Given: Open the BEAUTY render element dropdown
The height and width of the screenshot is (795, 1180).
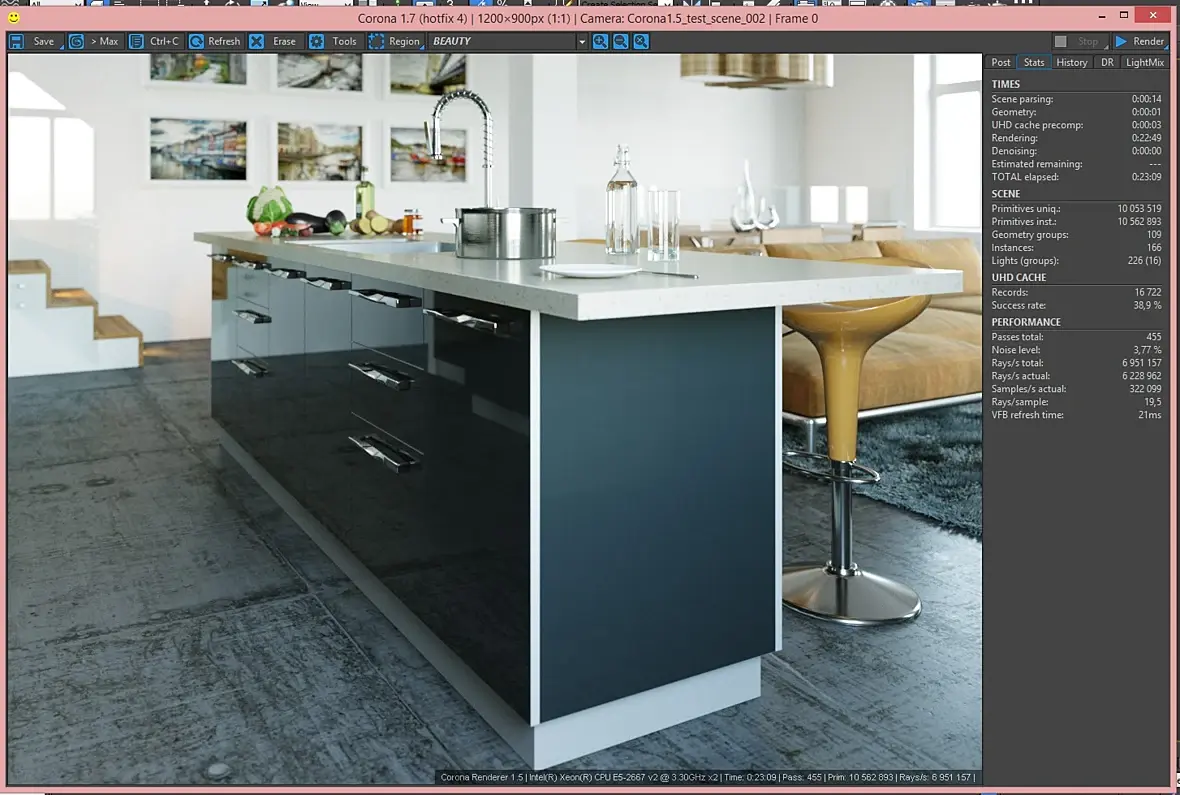Looking at the screenshot, I should click(x=507, y=41).
